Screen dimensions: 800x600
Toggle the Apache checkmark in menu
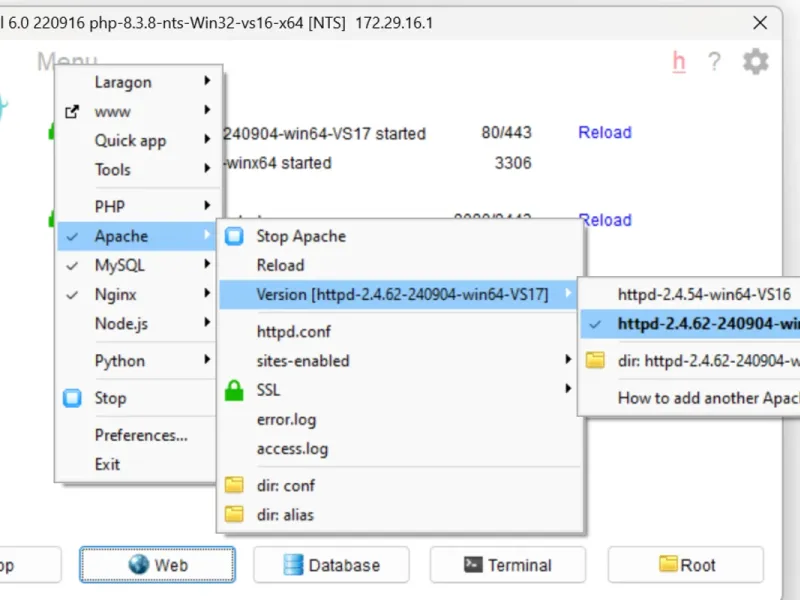(x=72, y=237)
